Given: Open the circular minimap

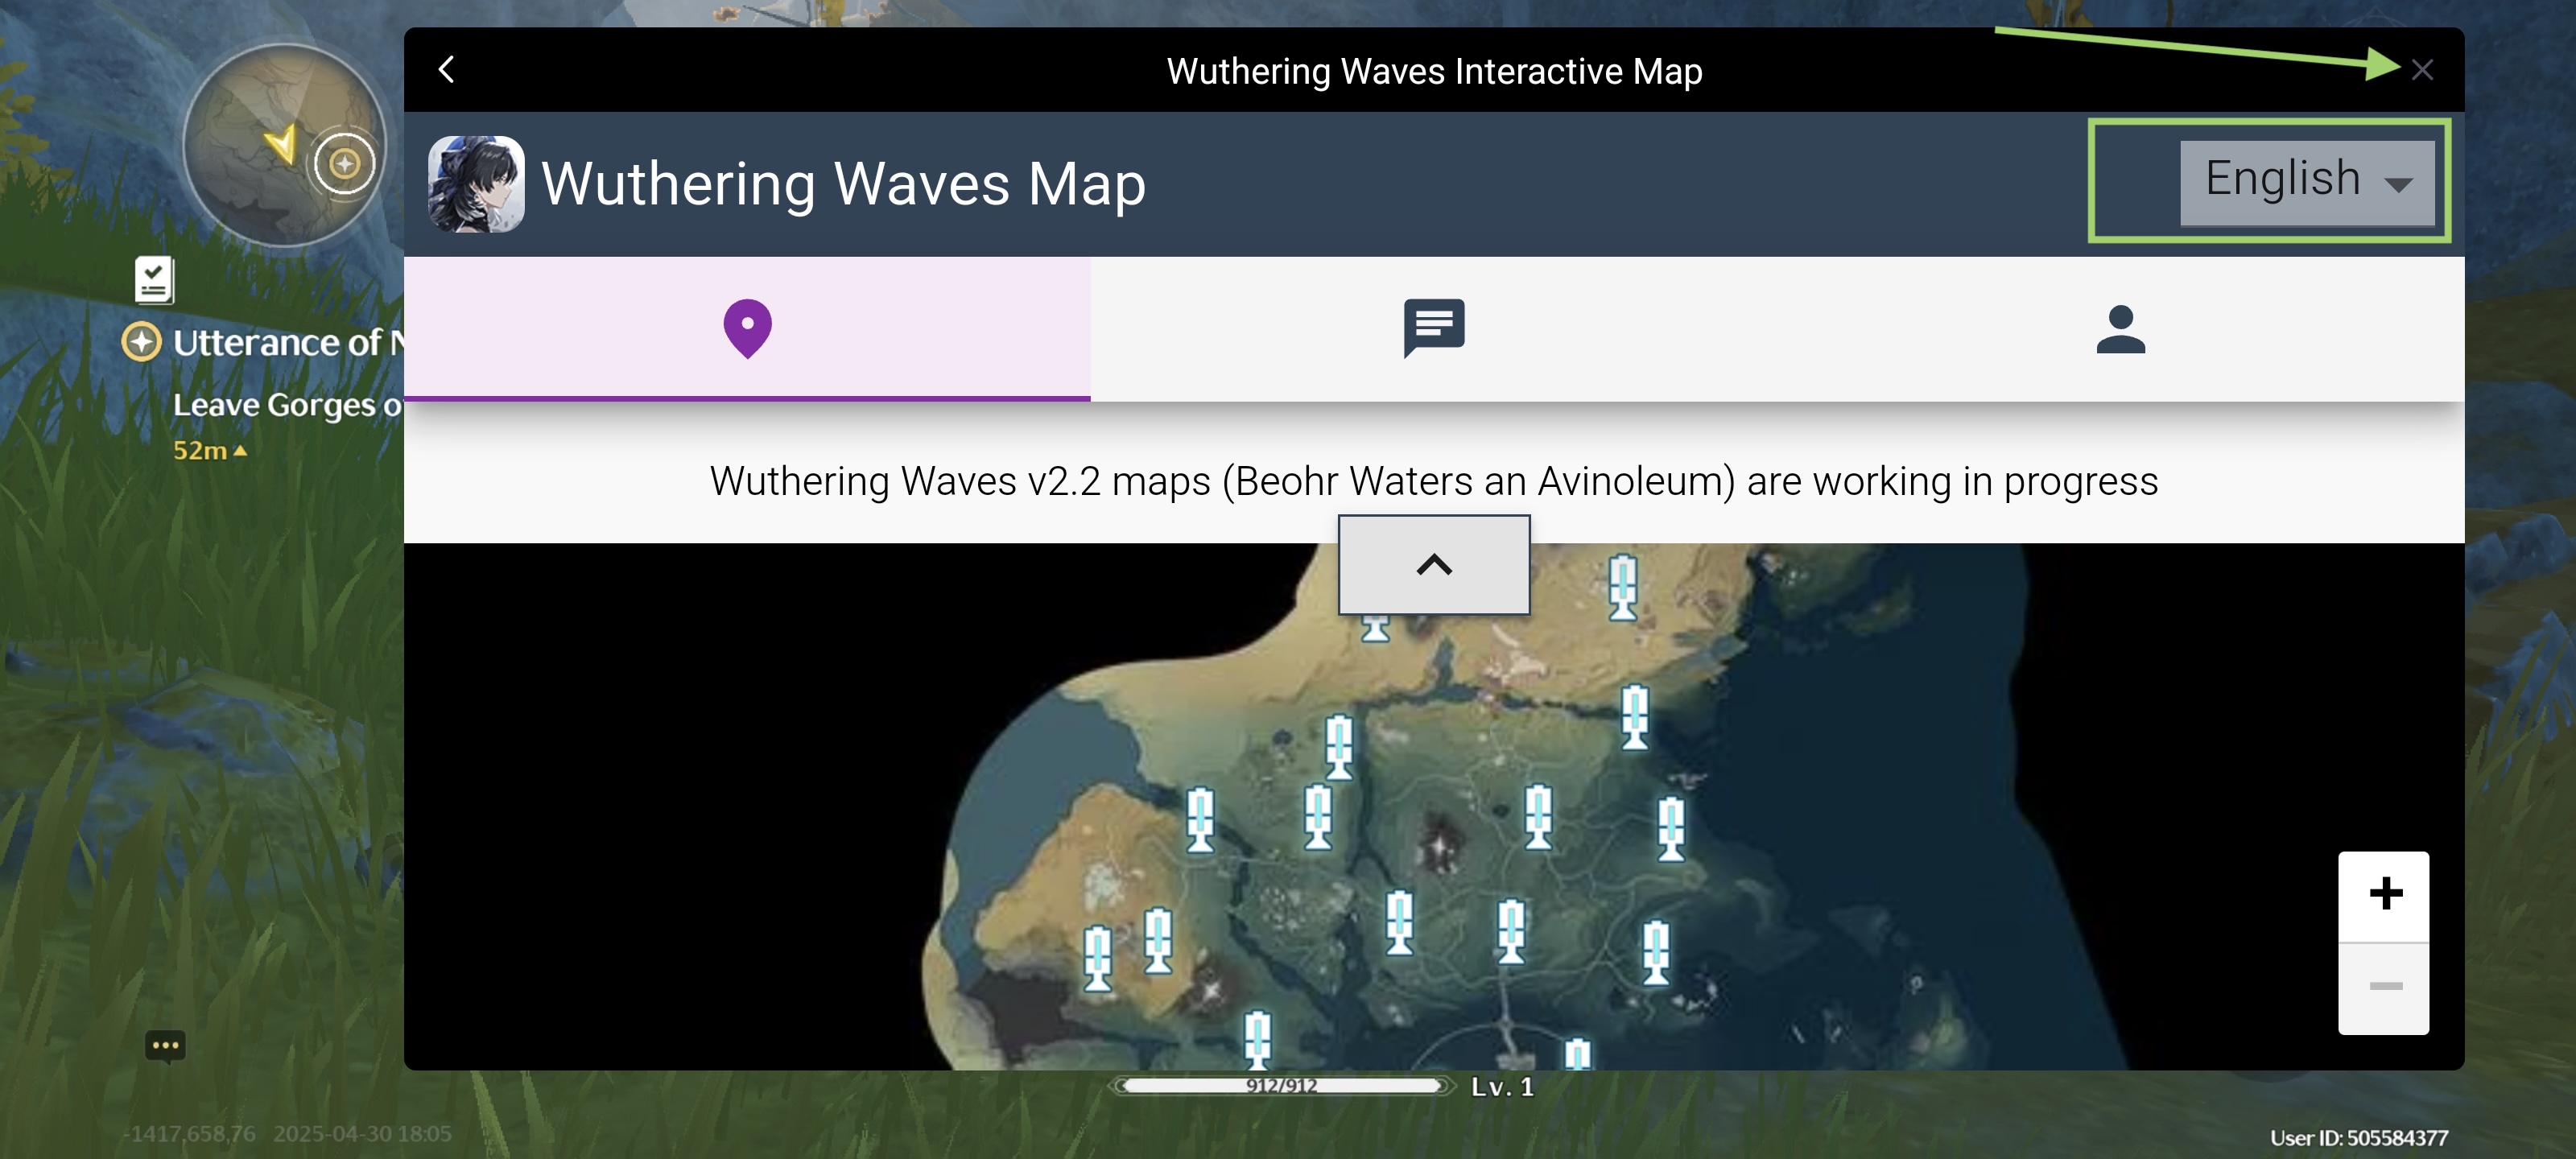Looking at the screenshot, I should pyautogui.click(x=284, y=145).
